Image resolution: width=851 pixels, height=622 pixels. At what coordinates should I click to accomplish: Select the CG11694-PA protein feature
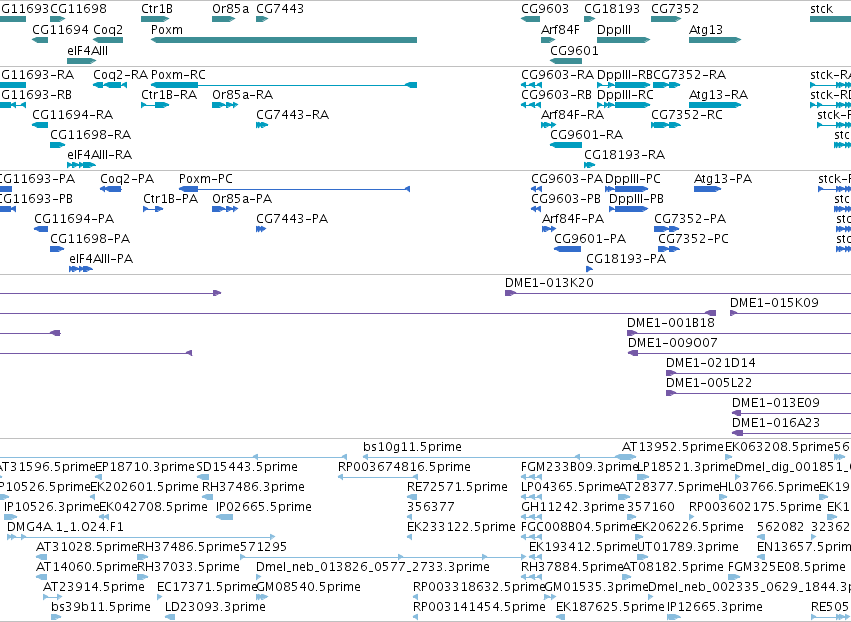point(41,229)
